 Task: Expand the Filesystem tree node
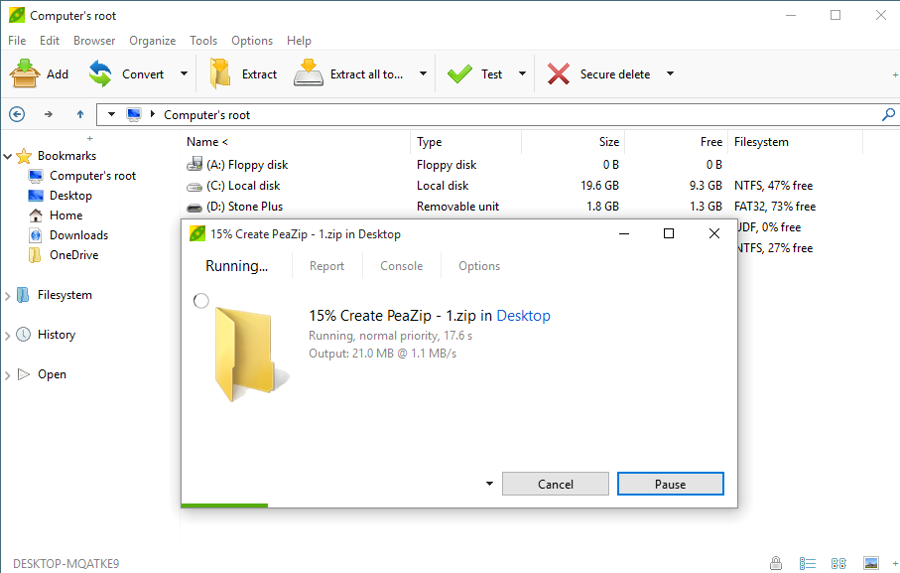click(7, 296)
